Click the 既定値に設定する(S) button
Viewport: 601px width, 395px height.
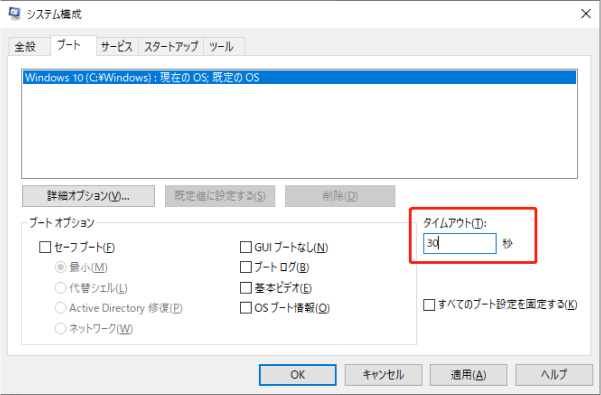tap(220, 196)
